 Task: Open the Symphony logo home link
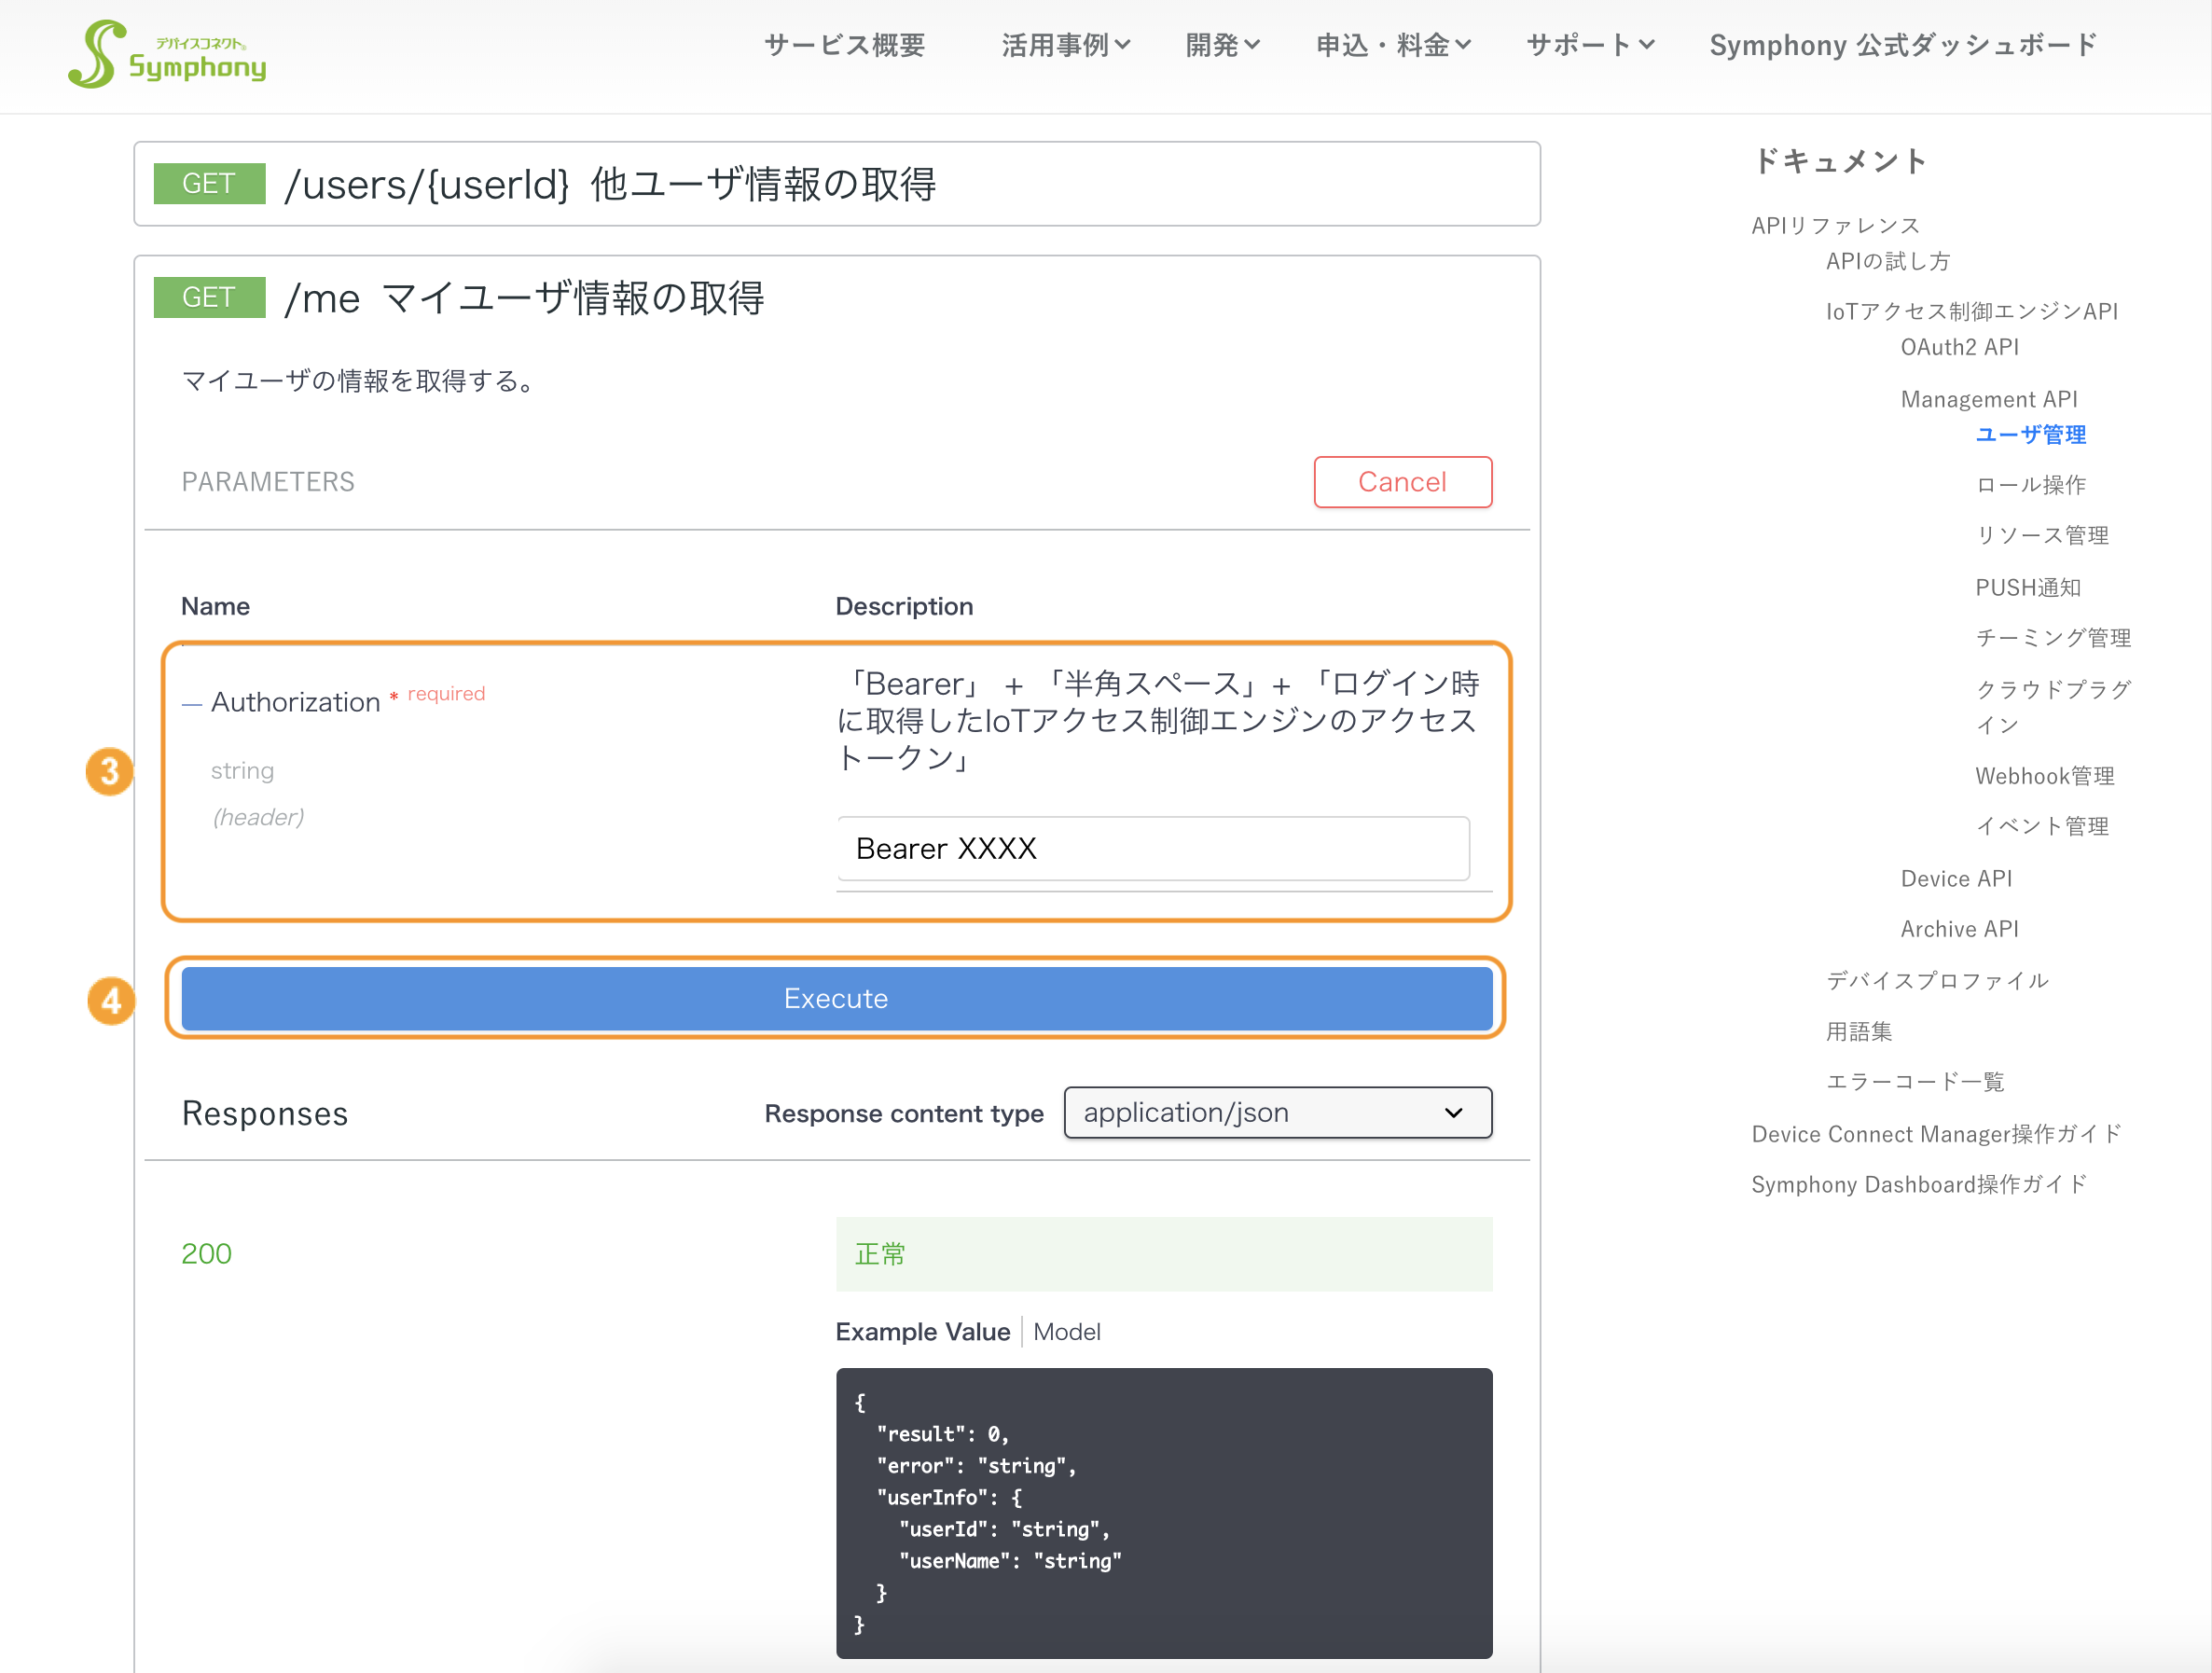click(x=167, y=55)
